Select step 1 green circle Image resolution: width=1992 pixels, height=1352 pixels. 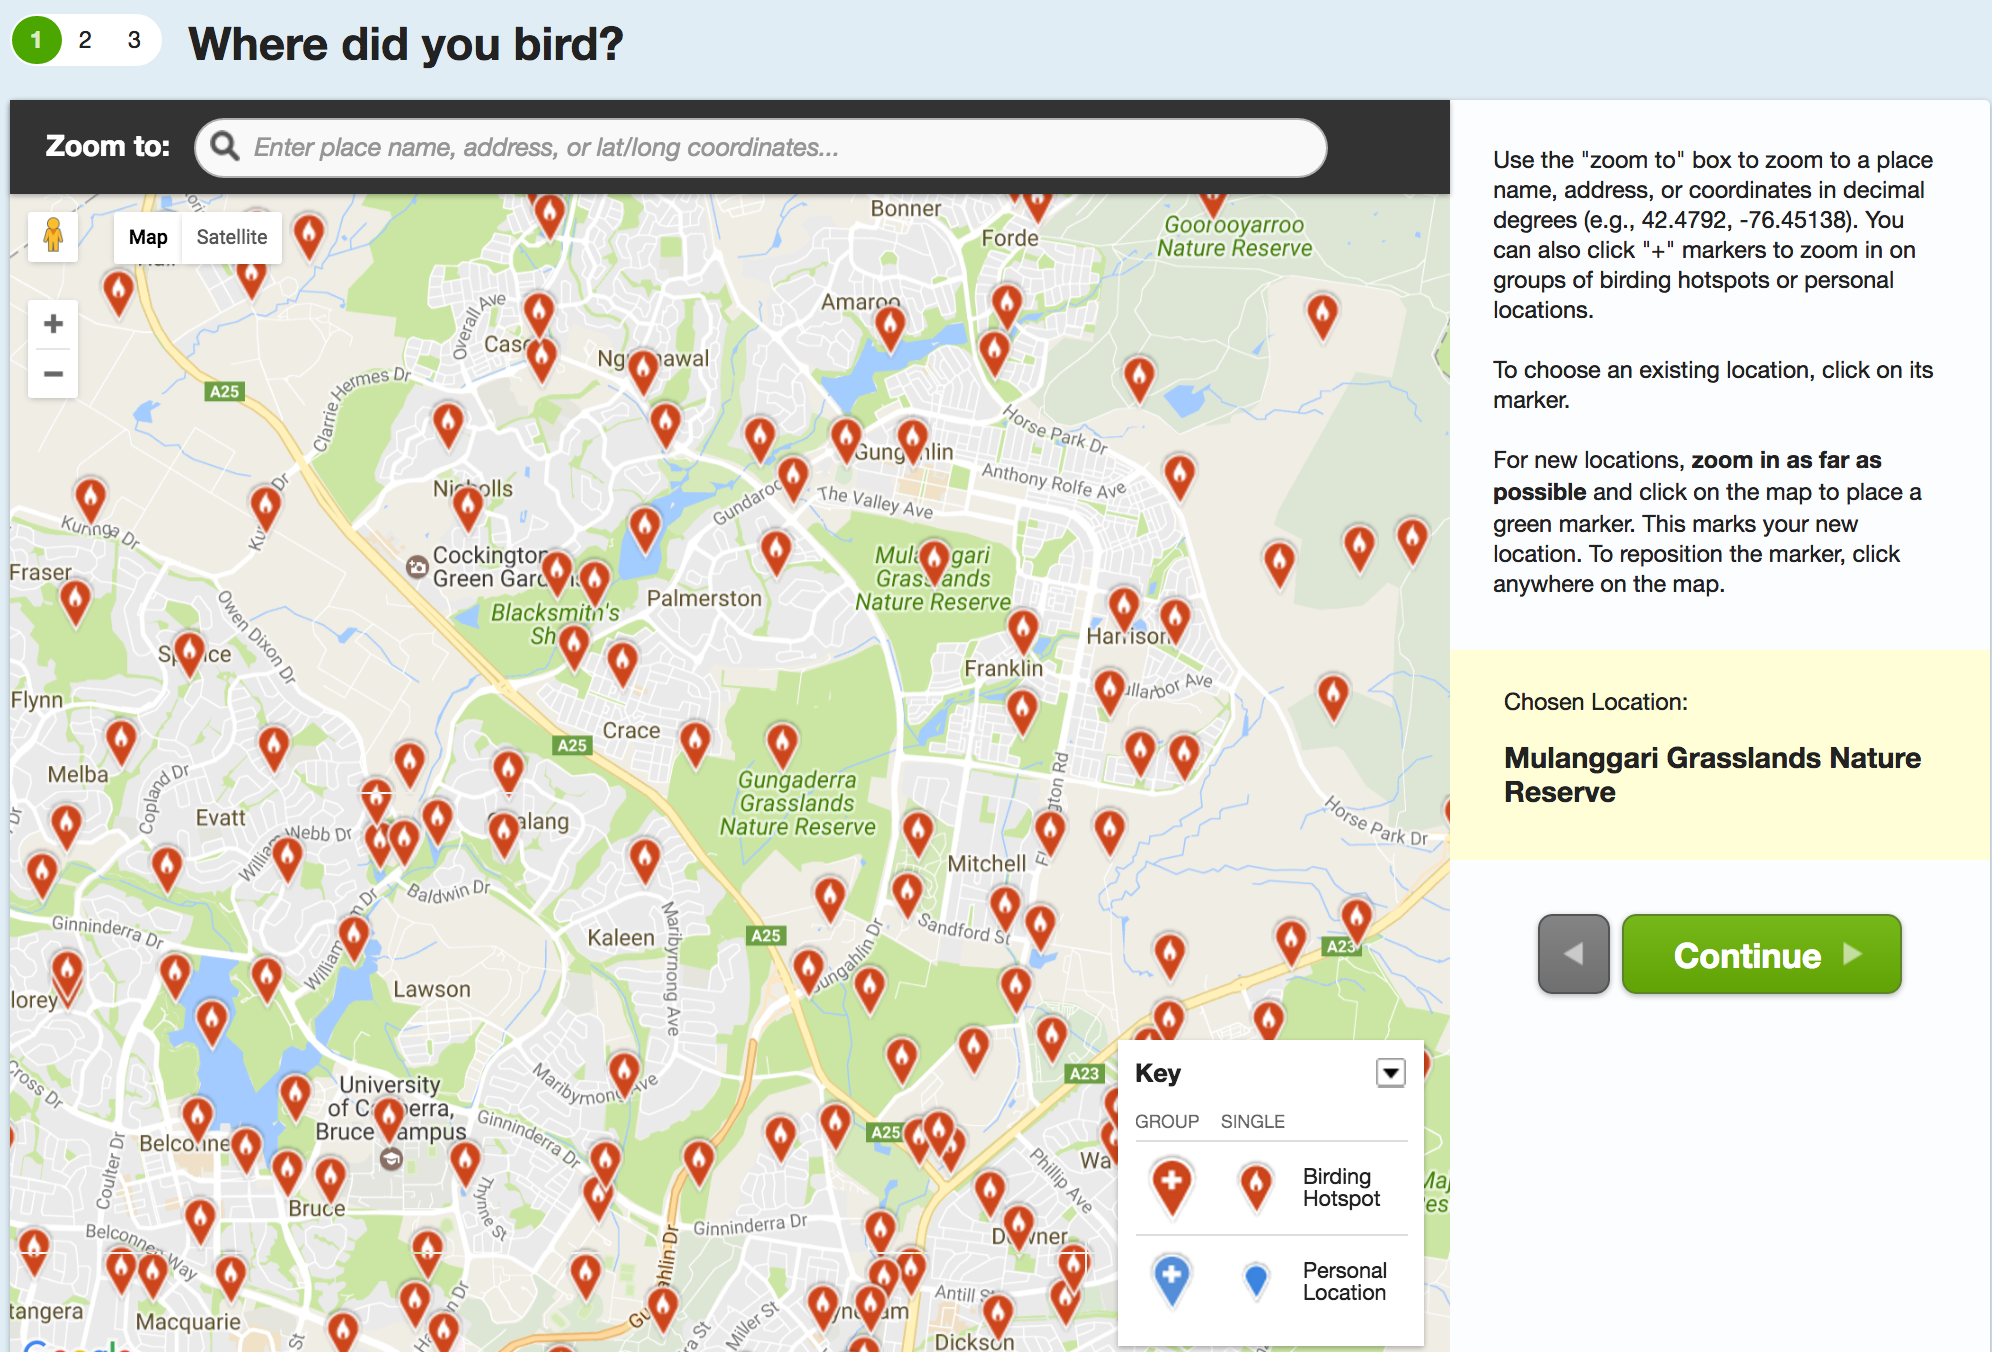point(37,40)
